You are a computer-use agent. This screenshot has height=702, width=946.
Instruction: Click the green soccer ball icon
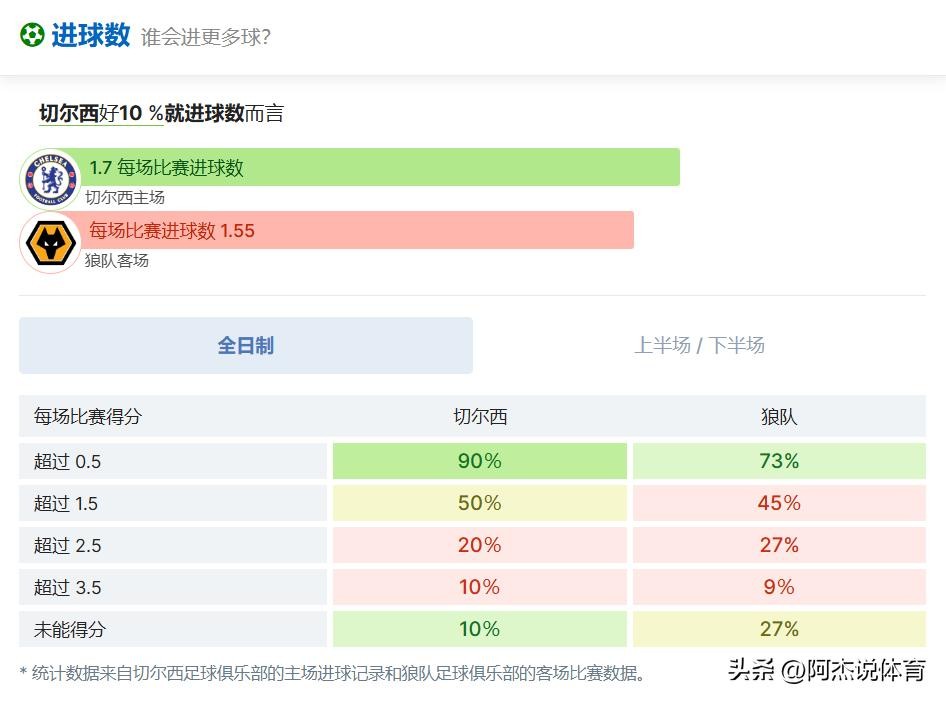click(32, 36)
